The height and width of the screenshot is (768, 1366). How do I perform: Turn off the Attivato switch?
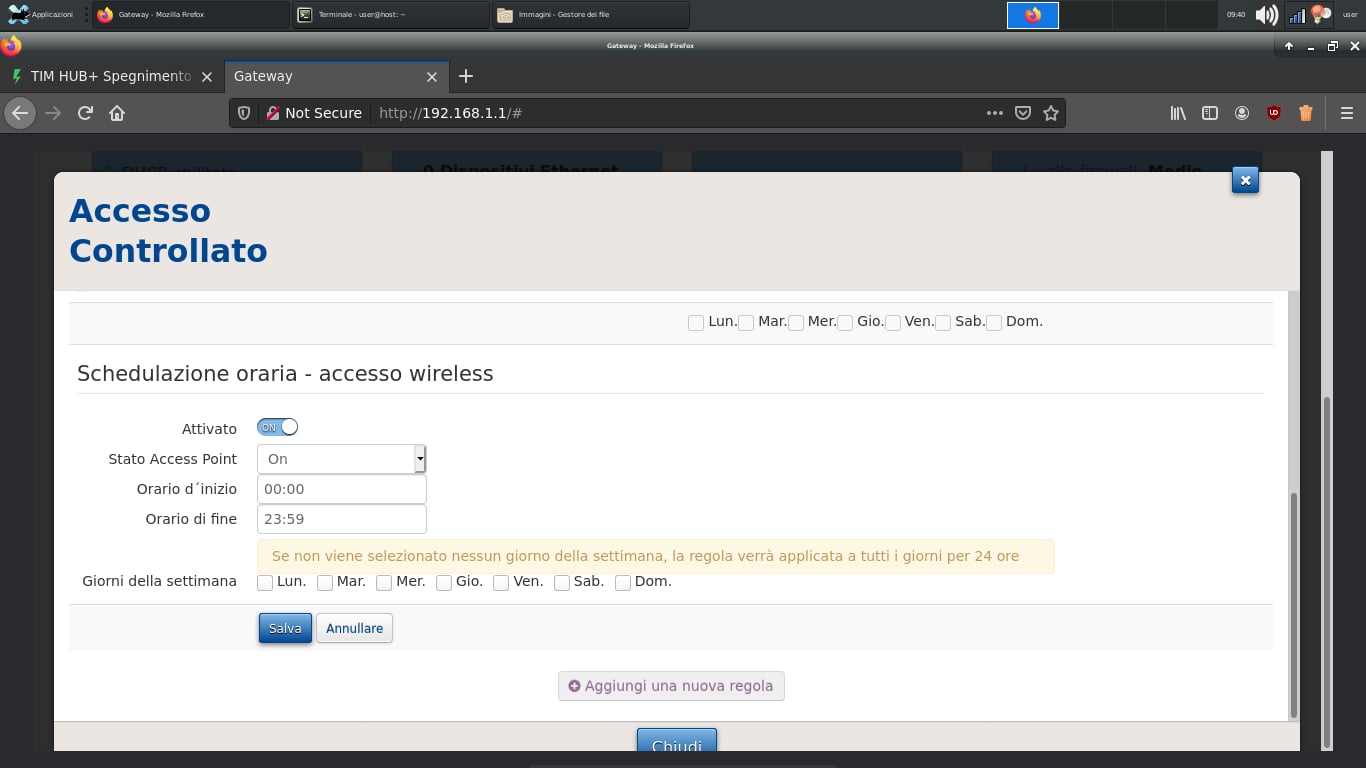pyautogui.click(x=278, y=427)
